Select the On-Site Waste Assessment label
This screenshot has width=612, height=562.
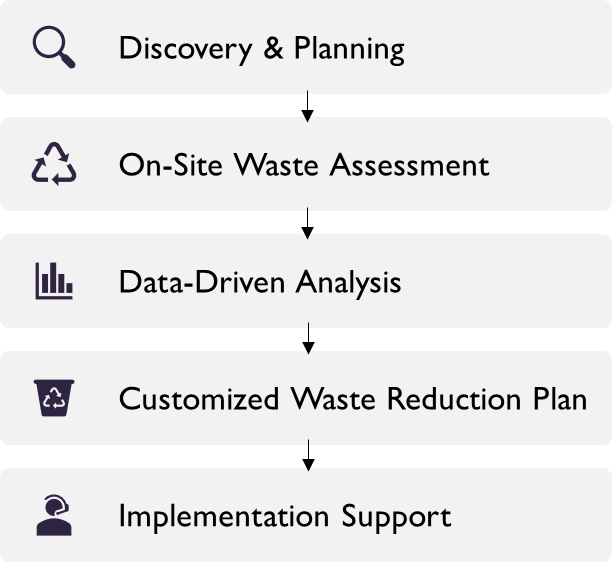coord(304,165)
